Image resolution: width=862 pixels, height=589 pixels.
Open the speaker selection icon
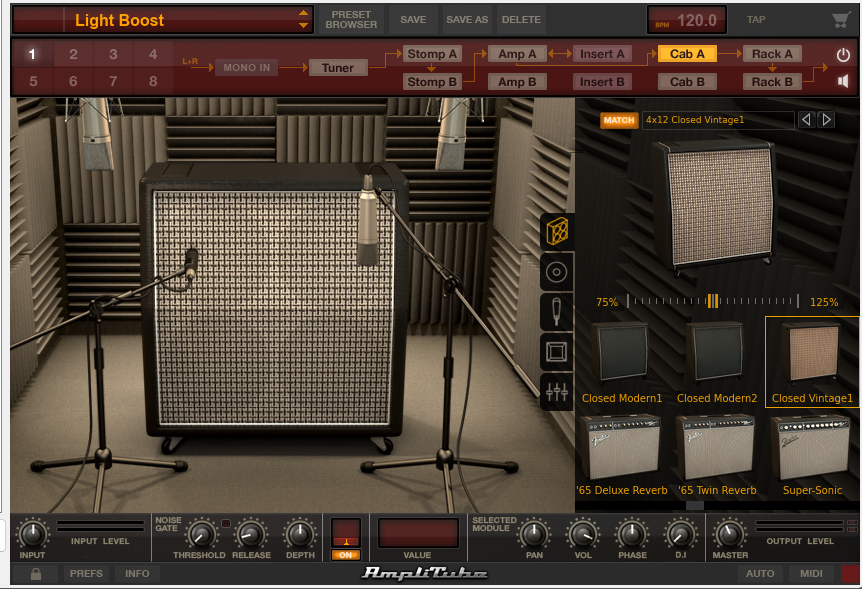click(557, 272)
